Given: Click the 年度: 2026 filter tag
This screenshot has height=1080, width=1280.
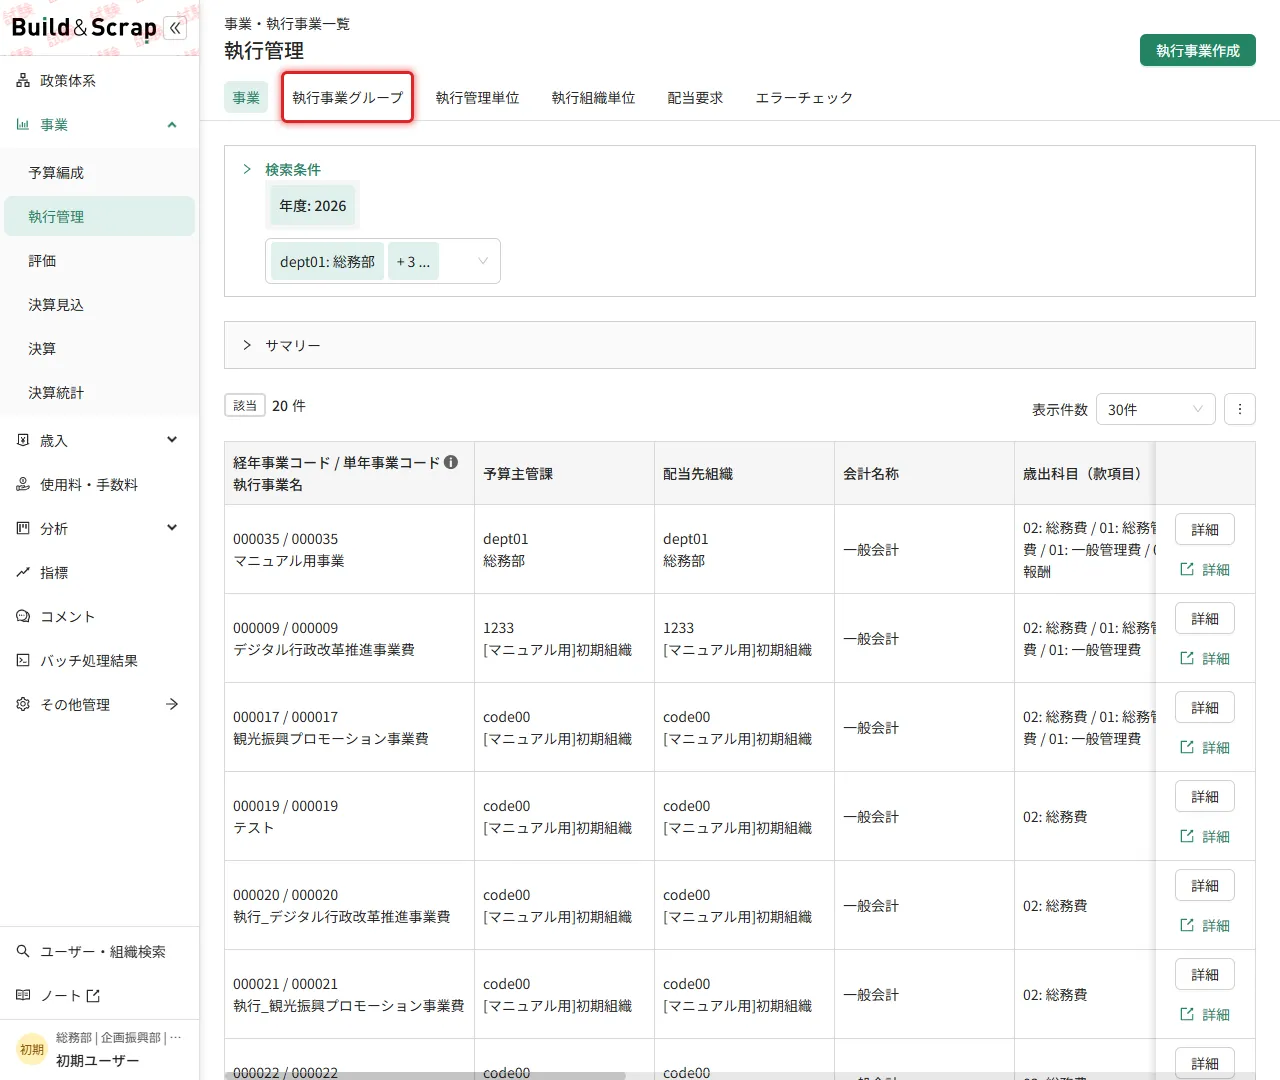Looking at the screenshot, I should (x=312, y=206).
